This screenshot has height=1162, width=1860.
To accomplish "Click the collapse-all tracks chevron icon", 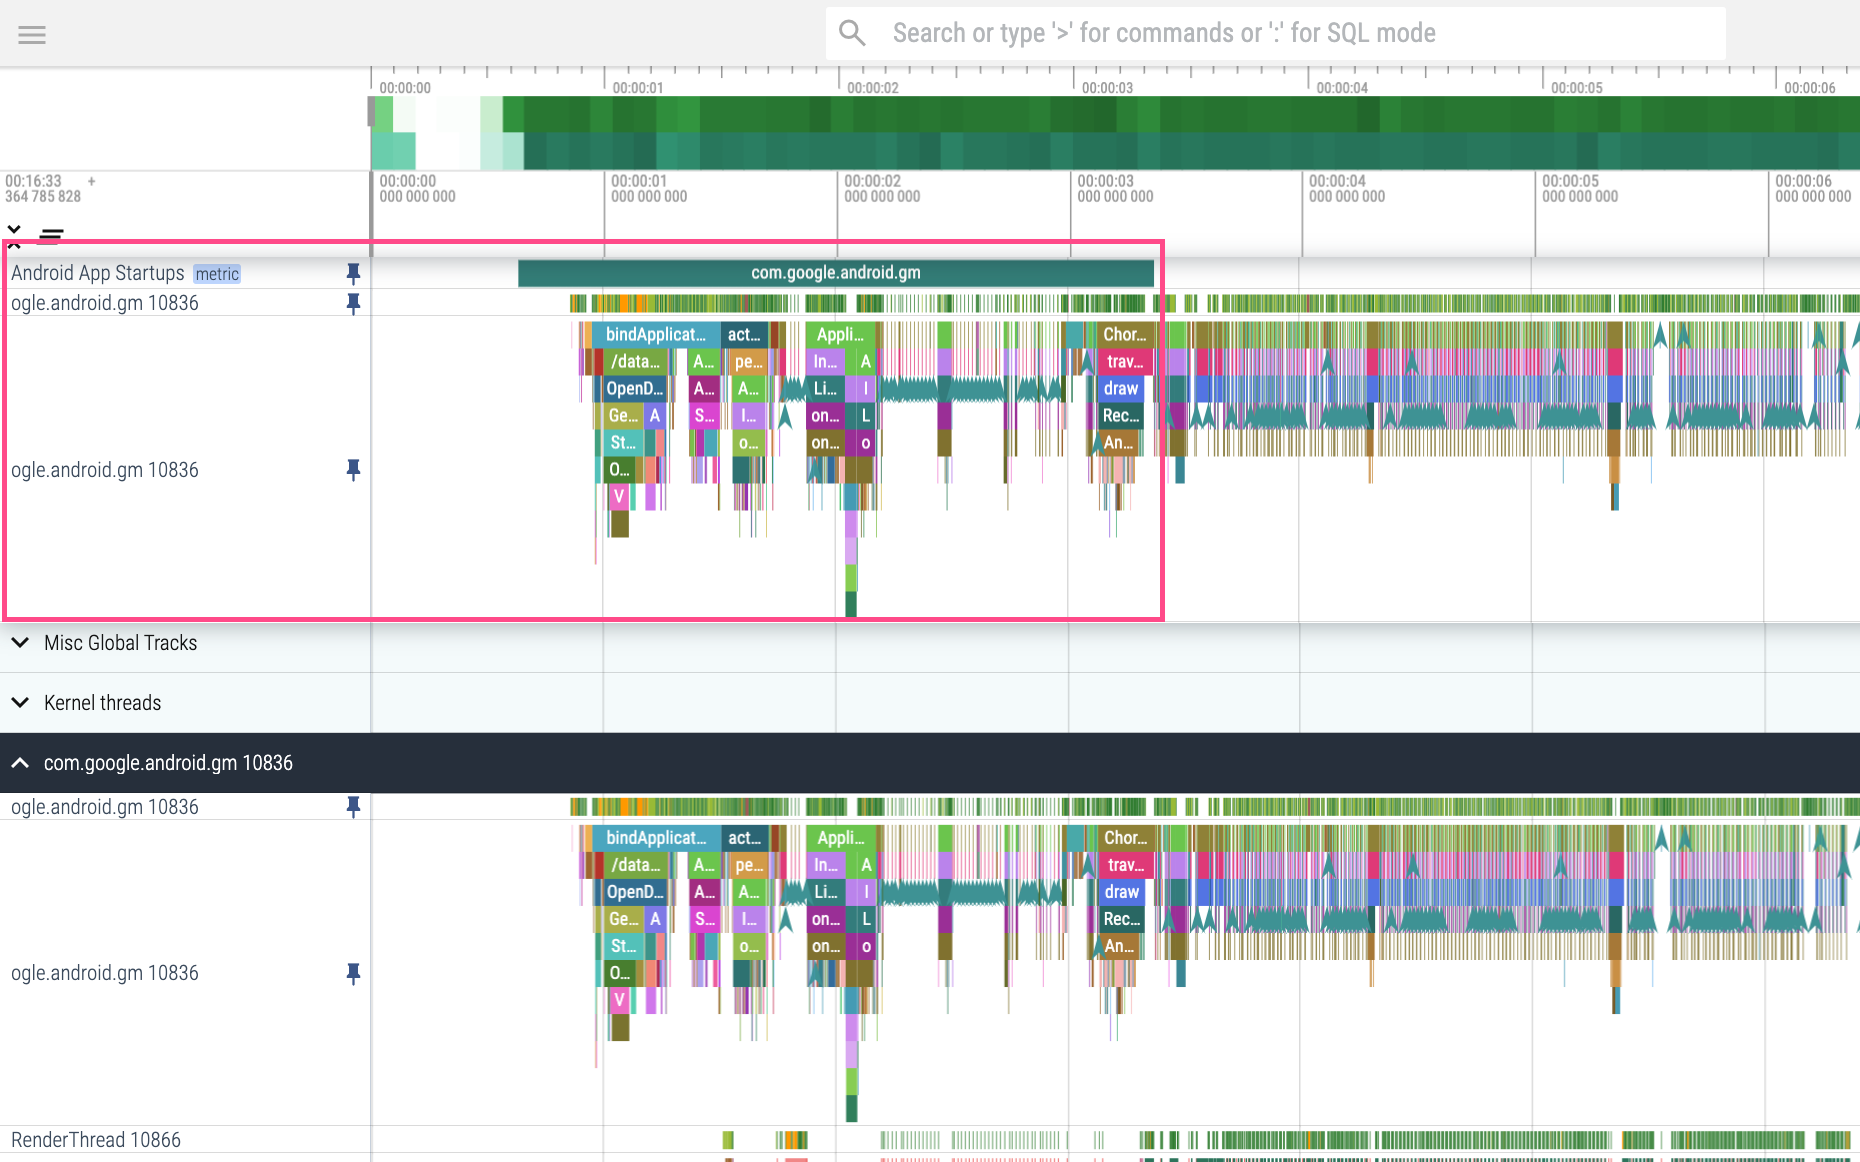I will (x=14, y=231).
